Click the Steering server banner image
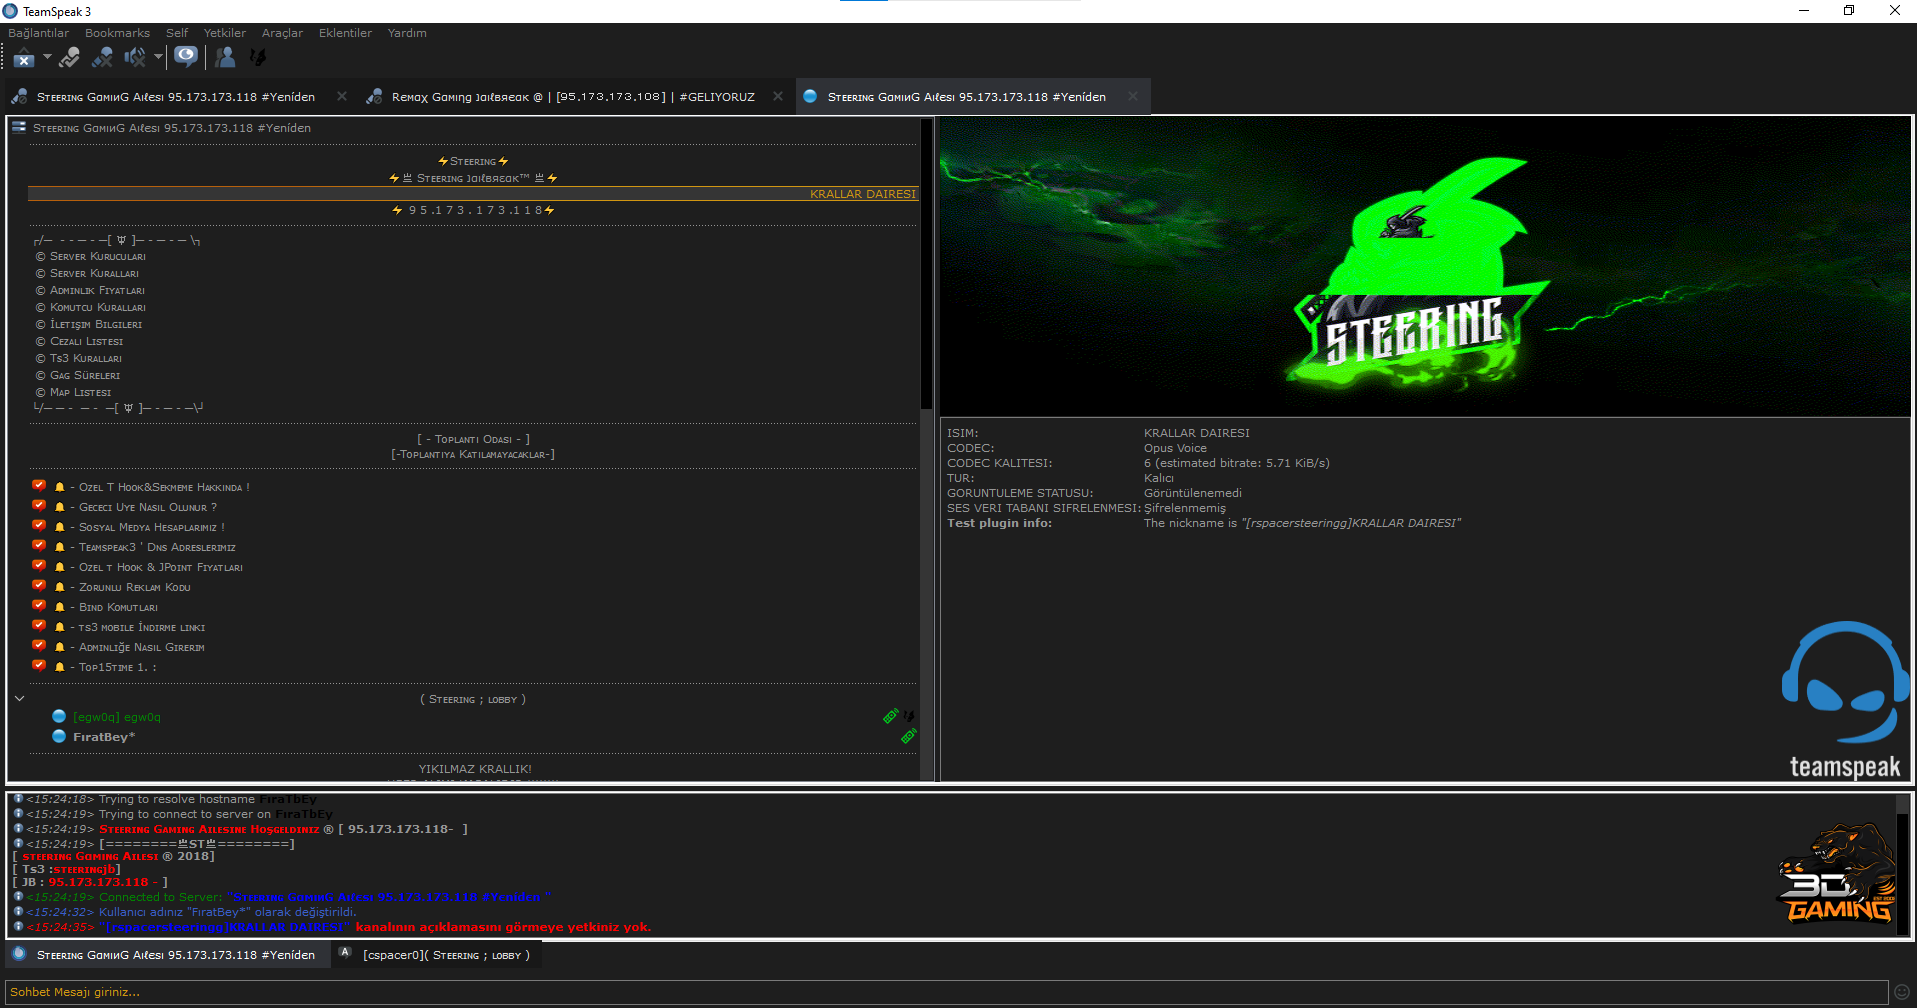The width and height of the screenshot is (1917, 1008). point(1425,266)
